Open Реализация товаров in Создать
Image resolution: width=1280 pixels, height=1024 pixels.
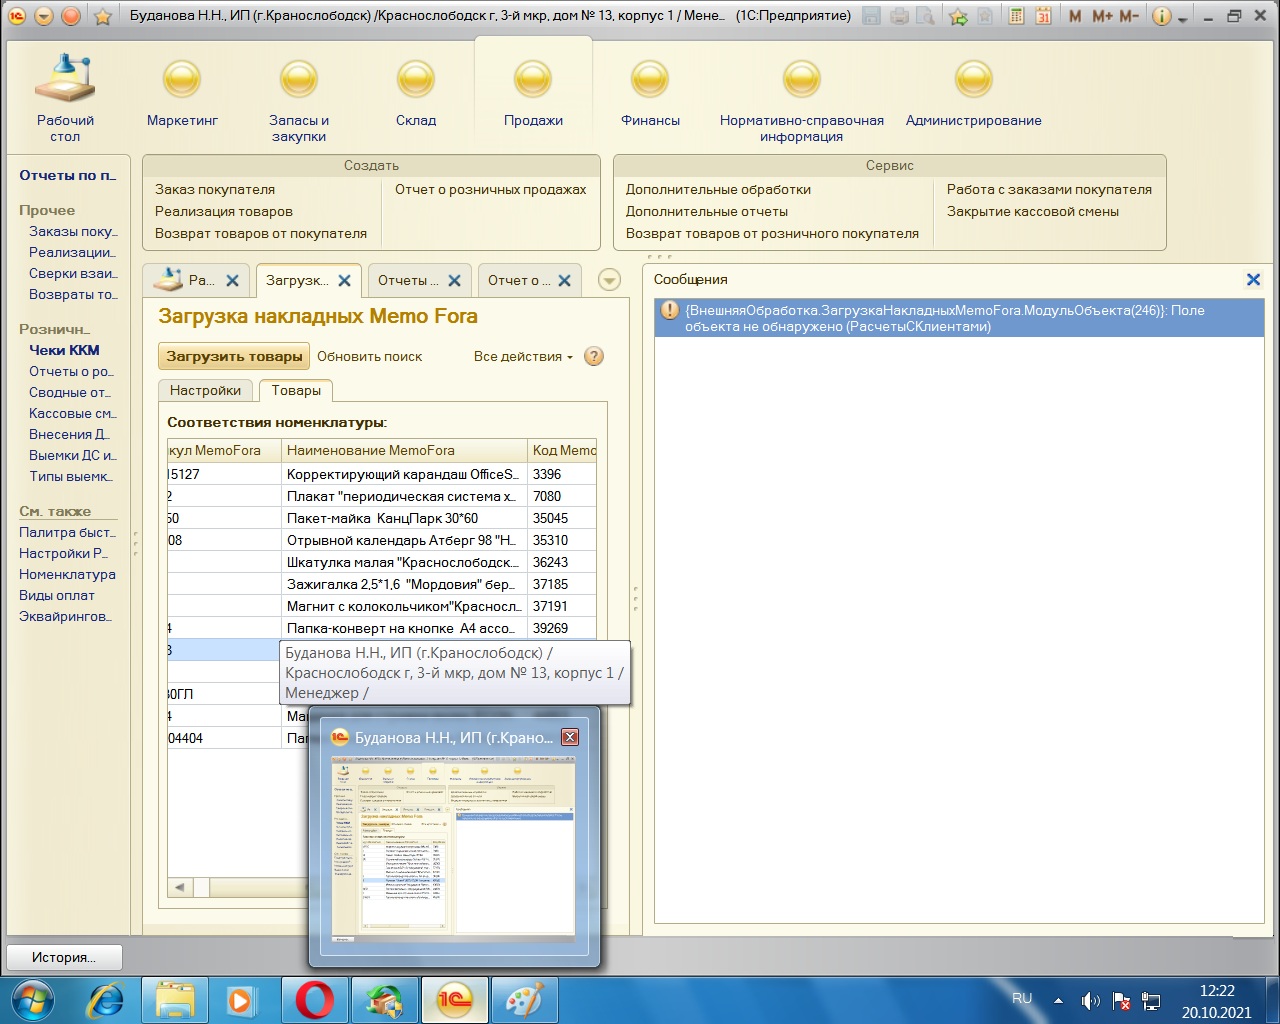[224, 211]
